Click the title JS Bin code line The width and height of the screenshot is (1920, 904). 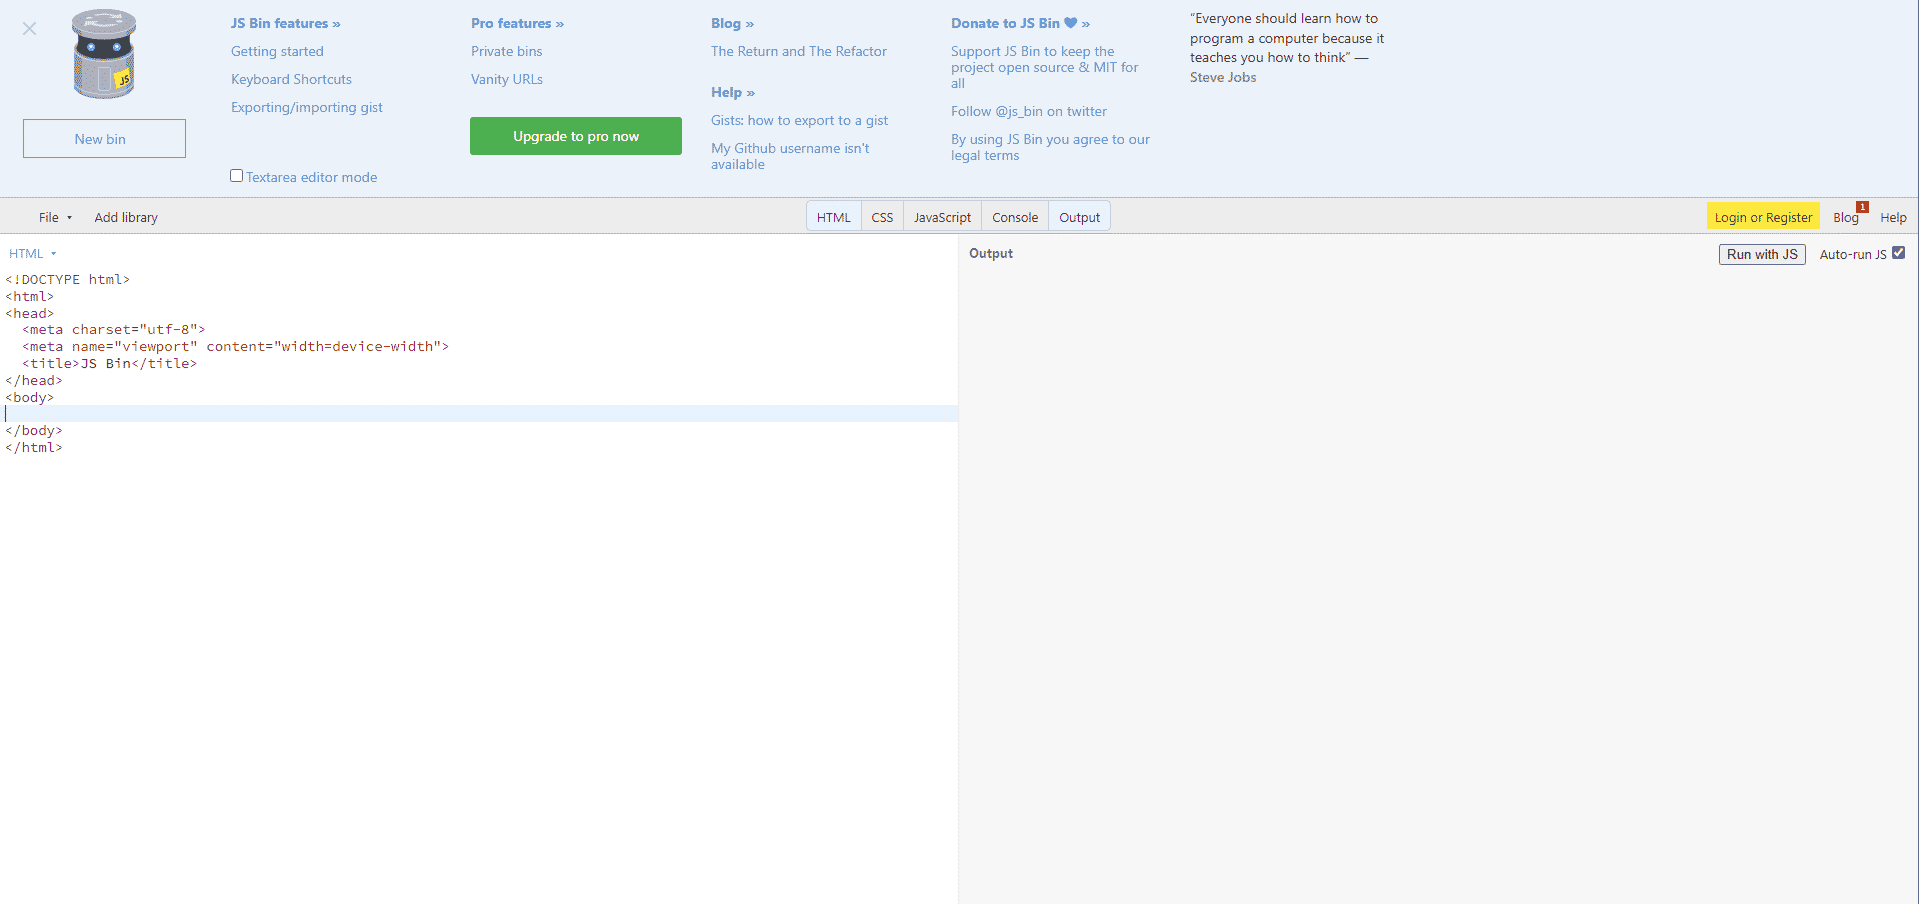coord(110,363)
